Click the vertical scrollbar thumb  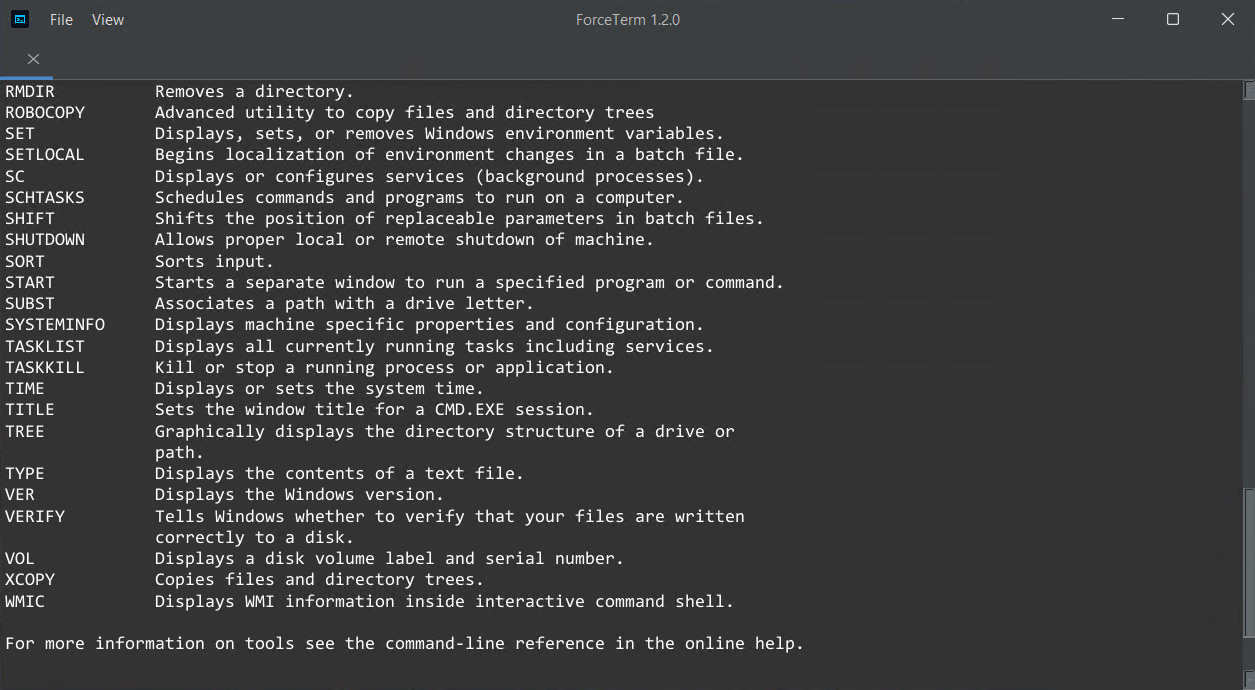tap(1249, 563)
